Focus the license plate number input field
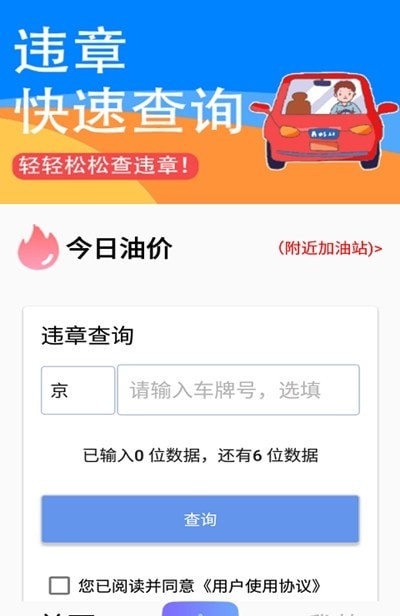The image size is (400, 616). [x=239, y=390]
